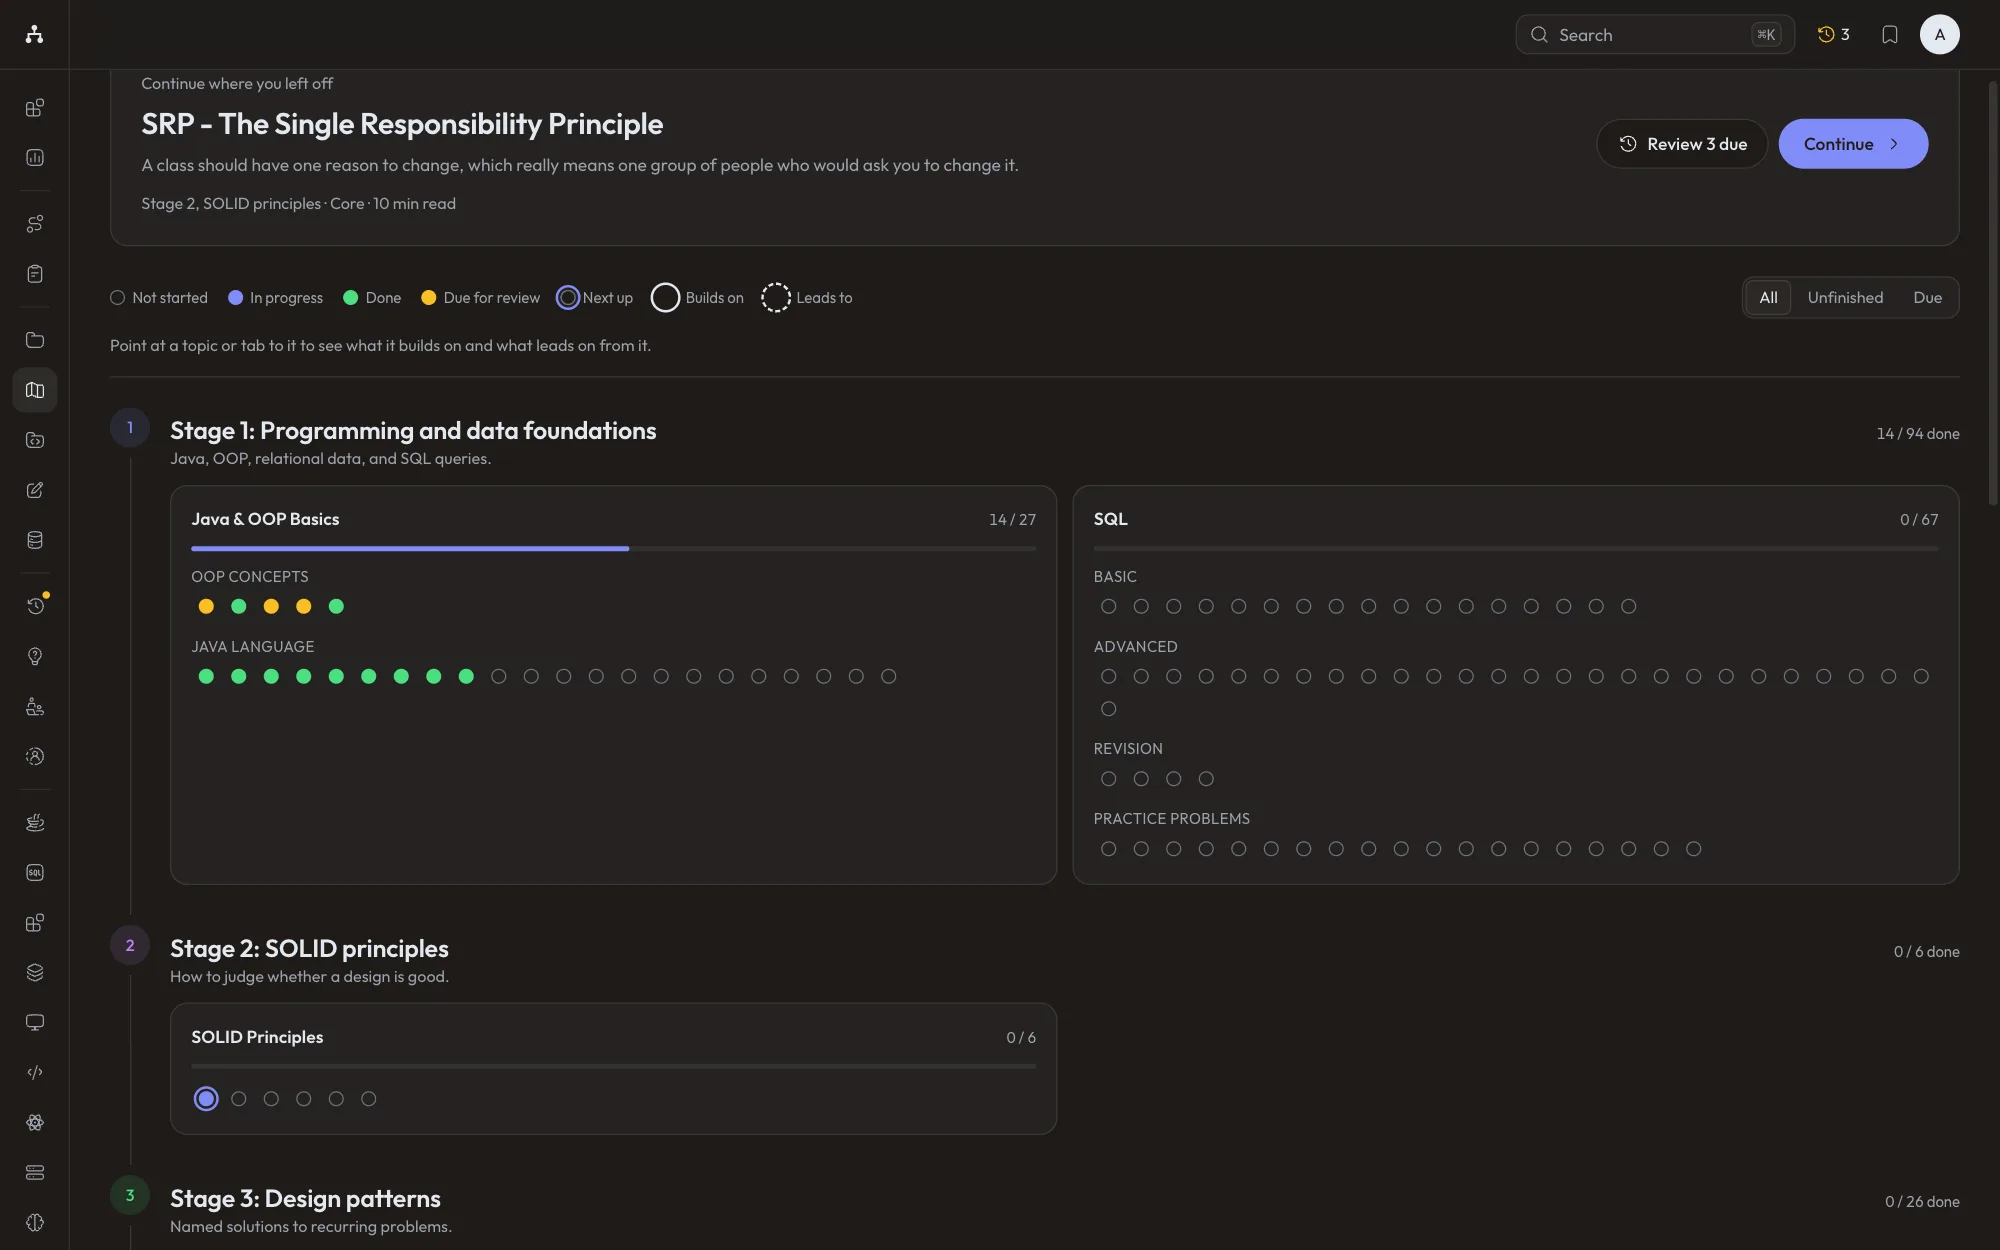Open the code folder sidebar icon
The width and height of the screenshot is (2000, 1250).
[35, 440]
